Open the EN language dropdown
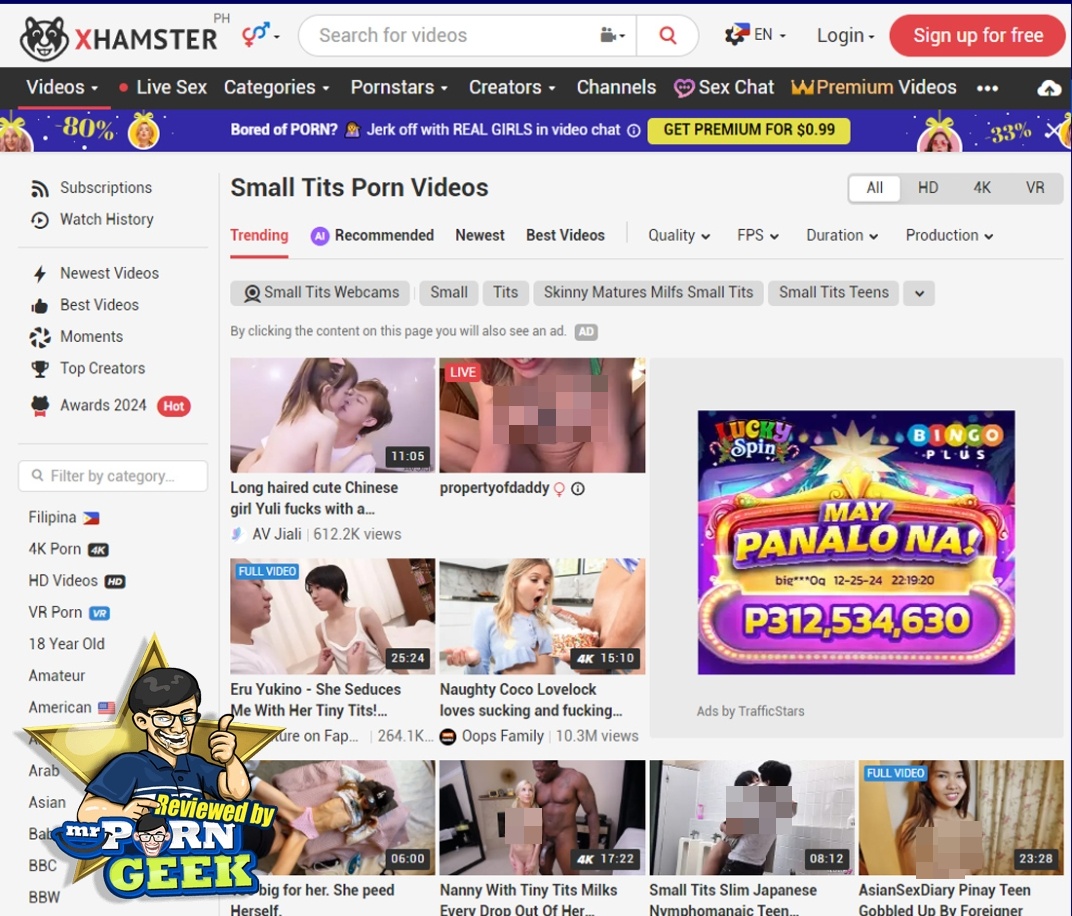 click(755, 34)
